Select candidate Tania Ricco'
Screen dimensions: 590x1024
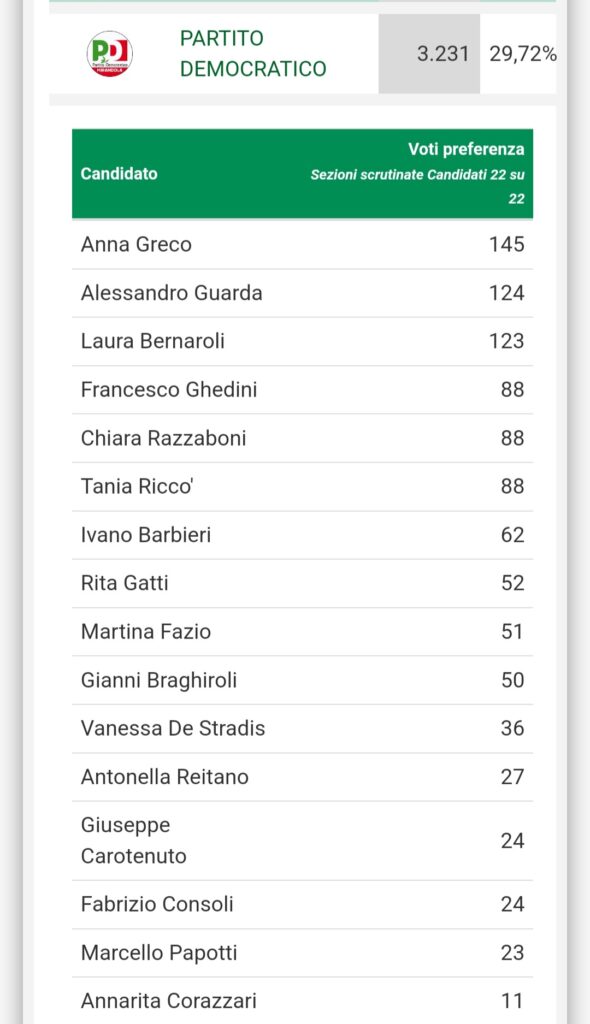tap(303, 487)
